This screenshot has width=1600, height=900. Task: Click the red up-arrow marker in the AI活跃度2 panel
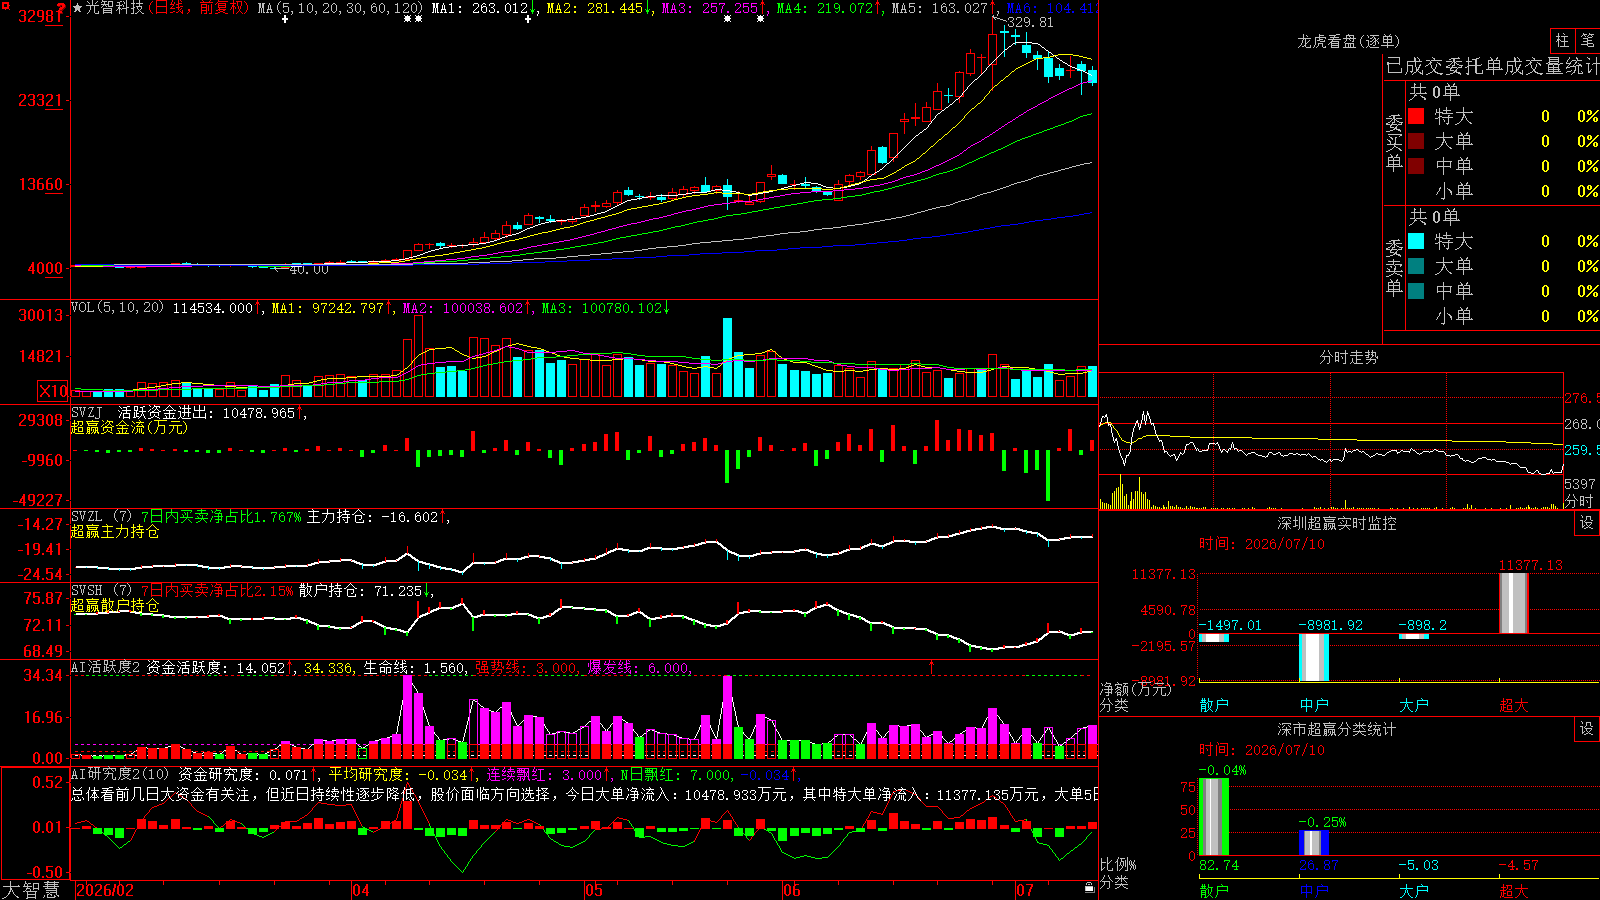click(x=932, y=666)
